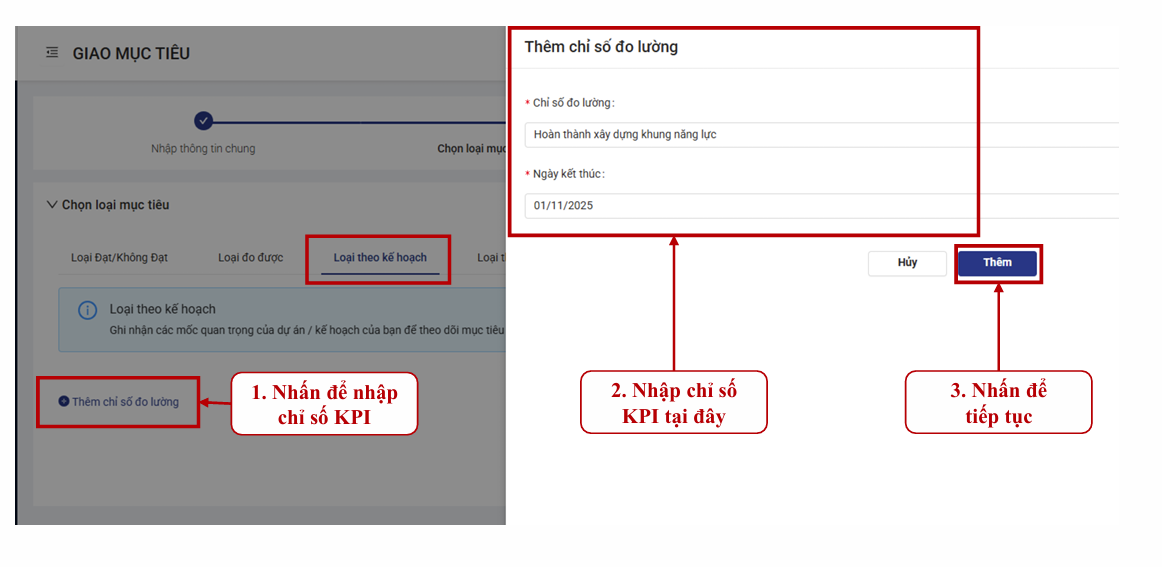Open the Loại theo kế hoạch tab
1162x567 pixels.
pos(380,258)
